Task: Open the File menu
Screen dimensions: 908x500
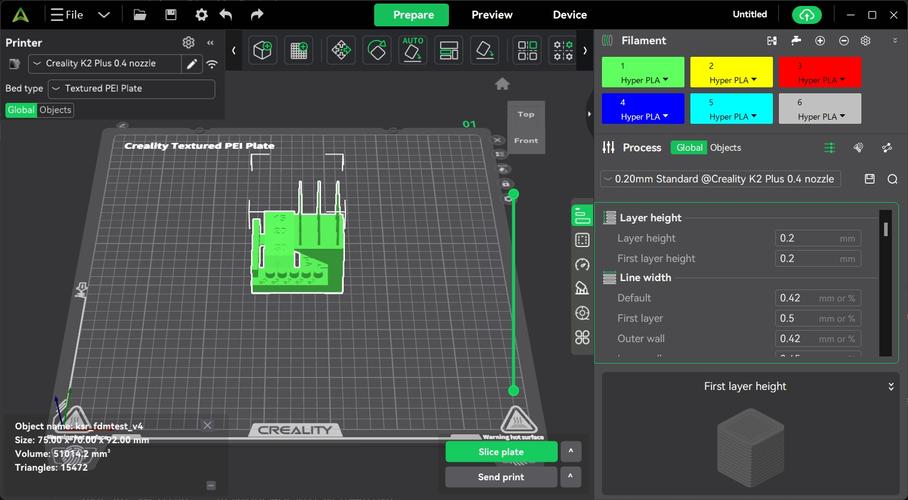Action: coord(67,15)
